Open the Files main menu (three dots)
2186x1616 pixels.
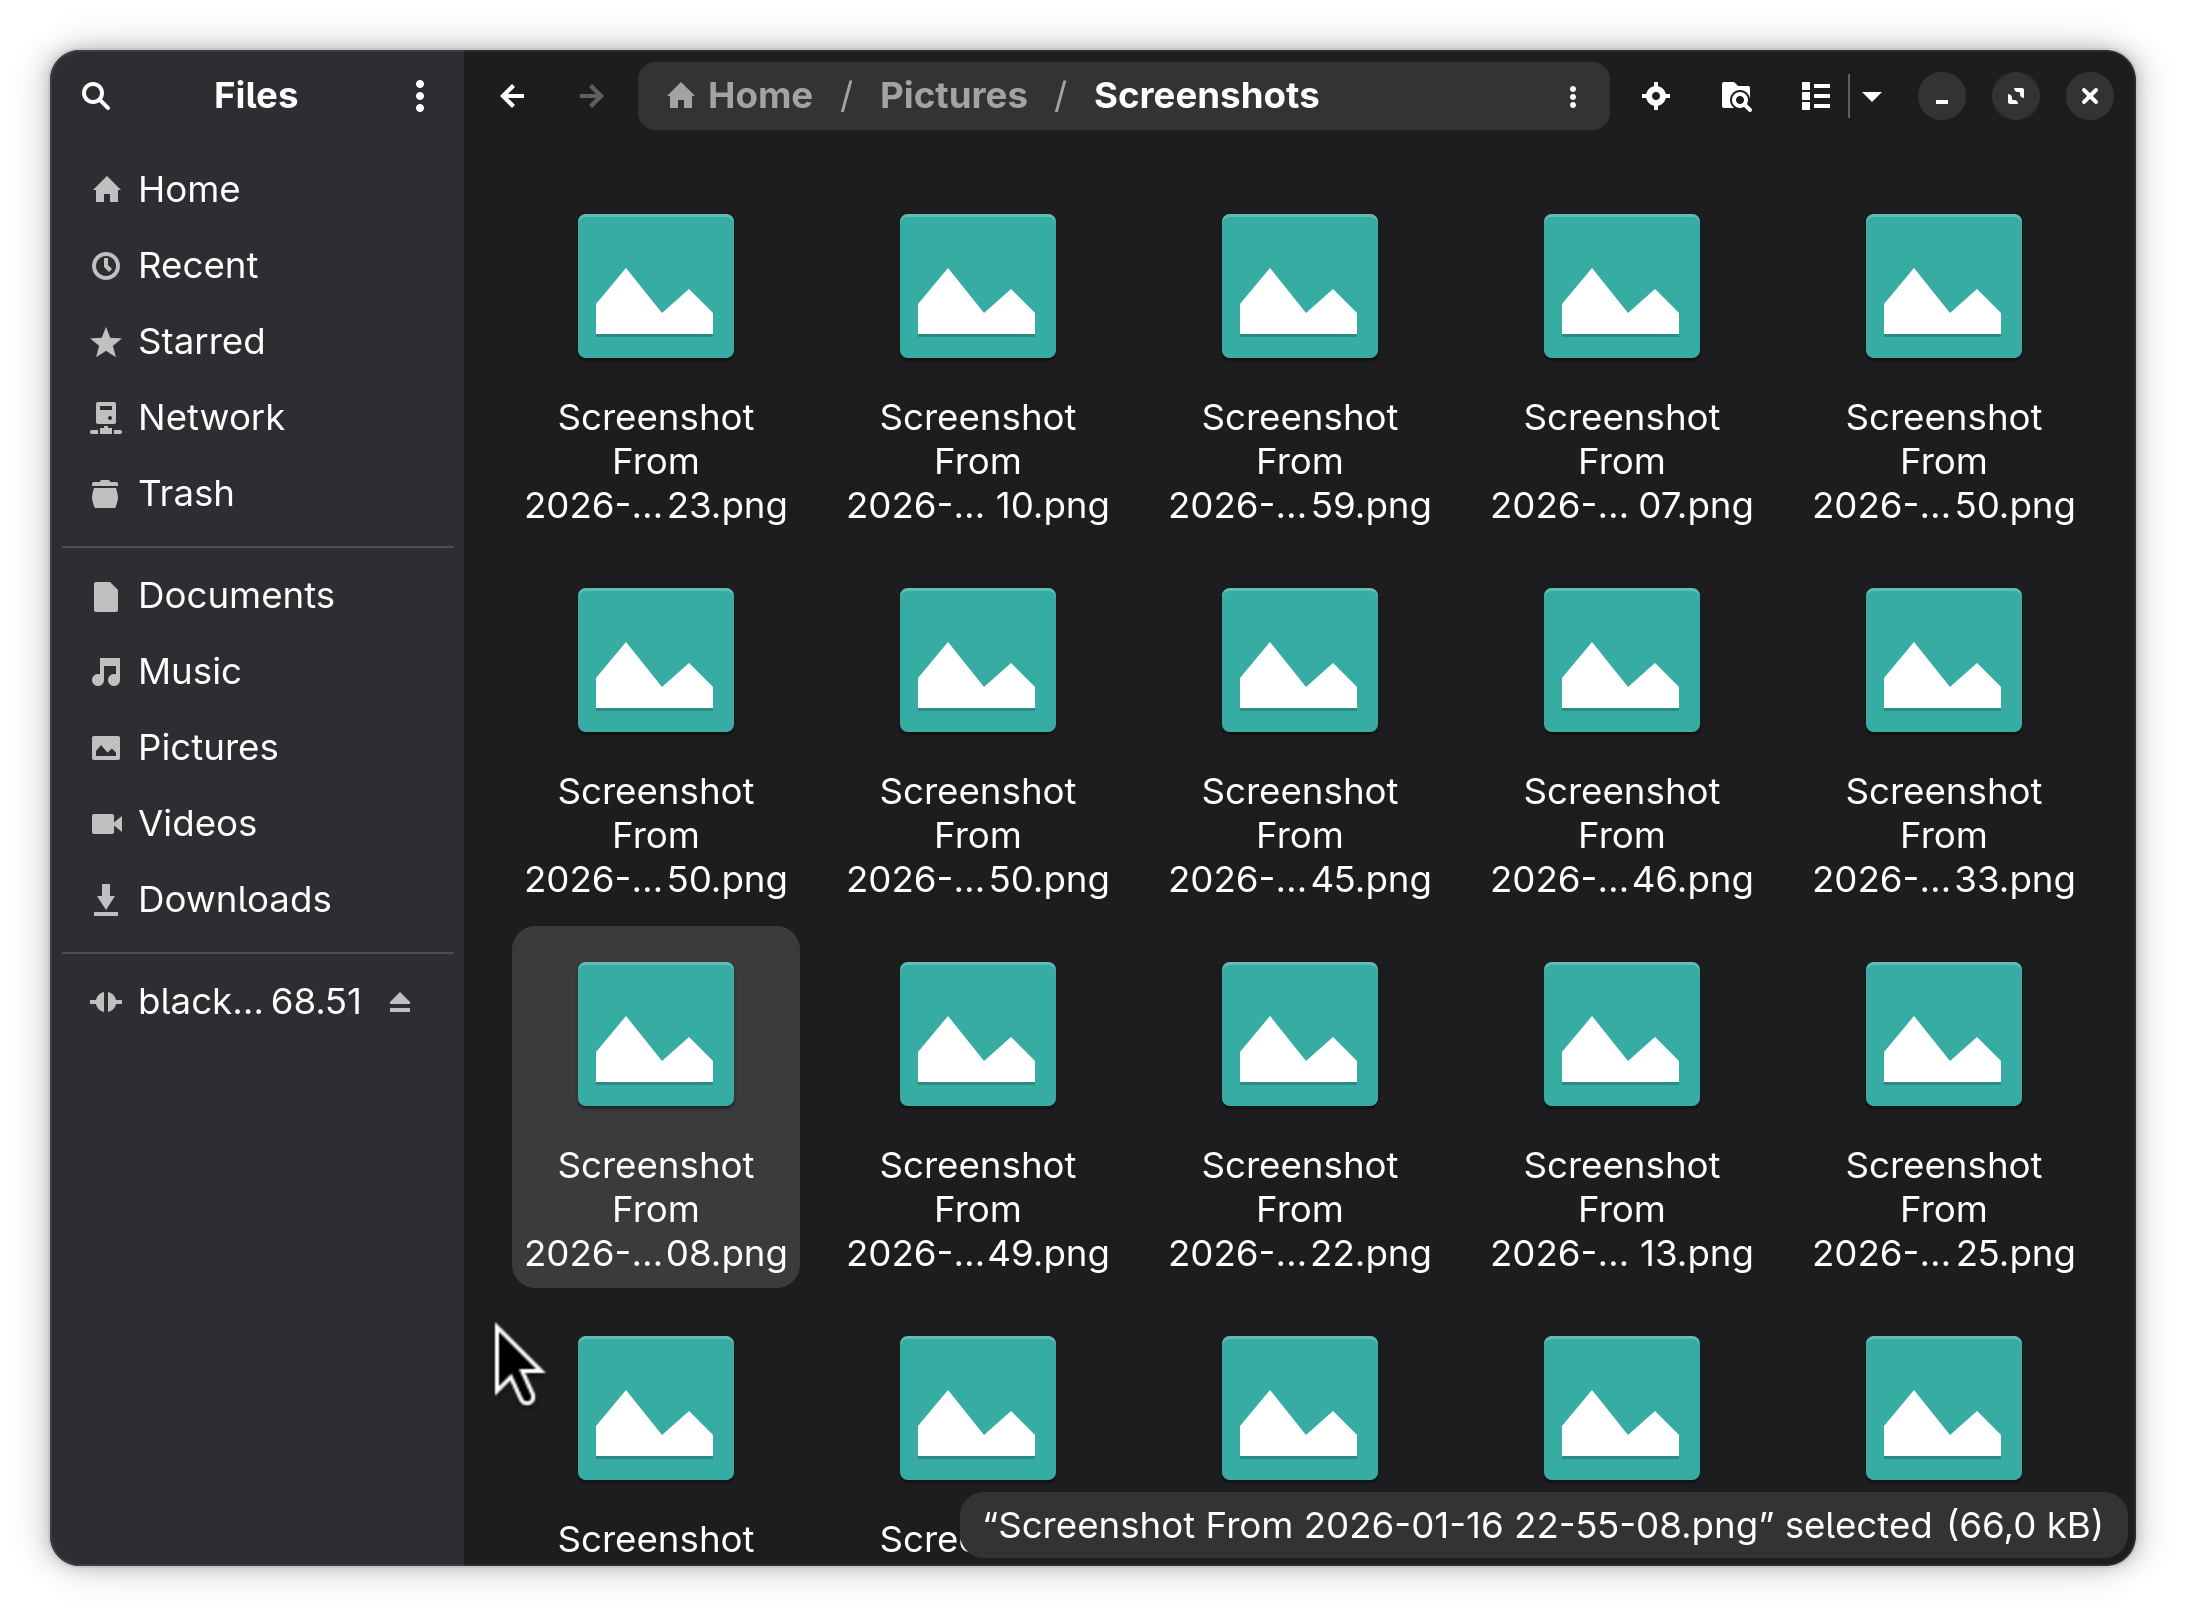(x=420, y=96)
